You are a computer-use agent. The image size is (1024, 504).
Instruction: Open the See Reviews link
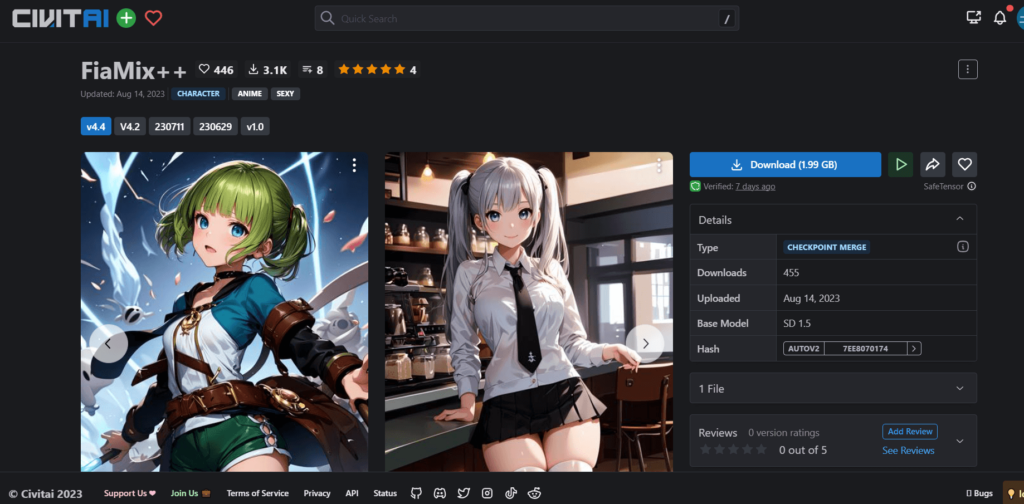pos(908,451)
